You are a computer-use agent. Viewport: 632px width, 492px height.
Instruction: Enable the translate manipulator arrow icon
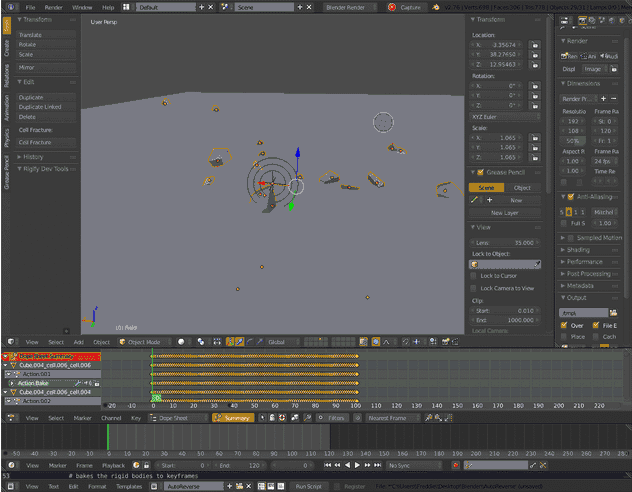239,342
